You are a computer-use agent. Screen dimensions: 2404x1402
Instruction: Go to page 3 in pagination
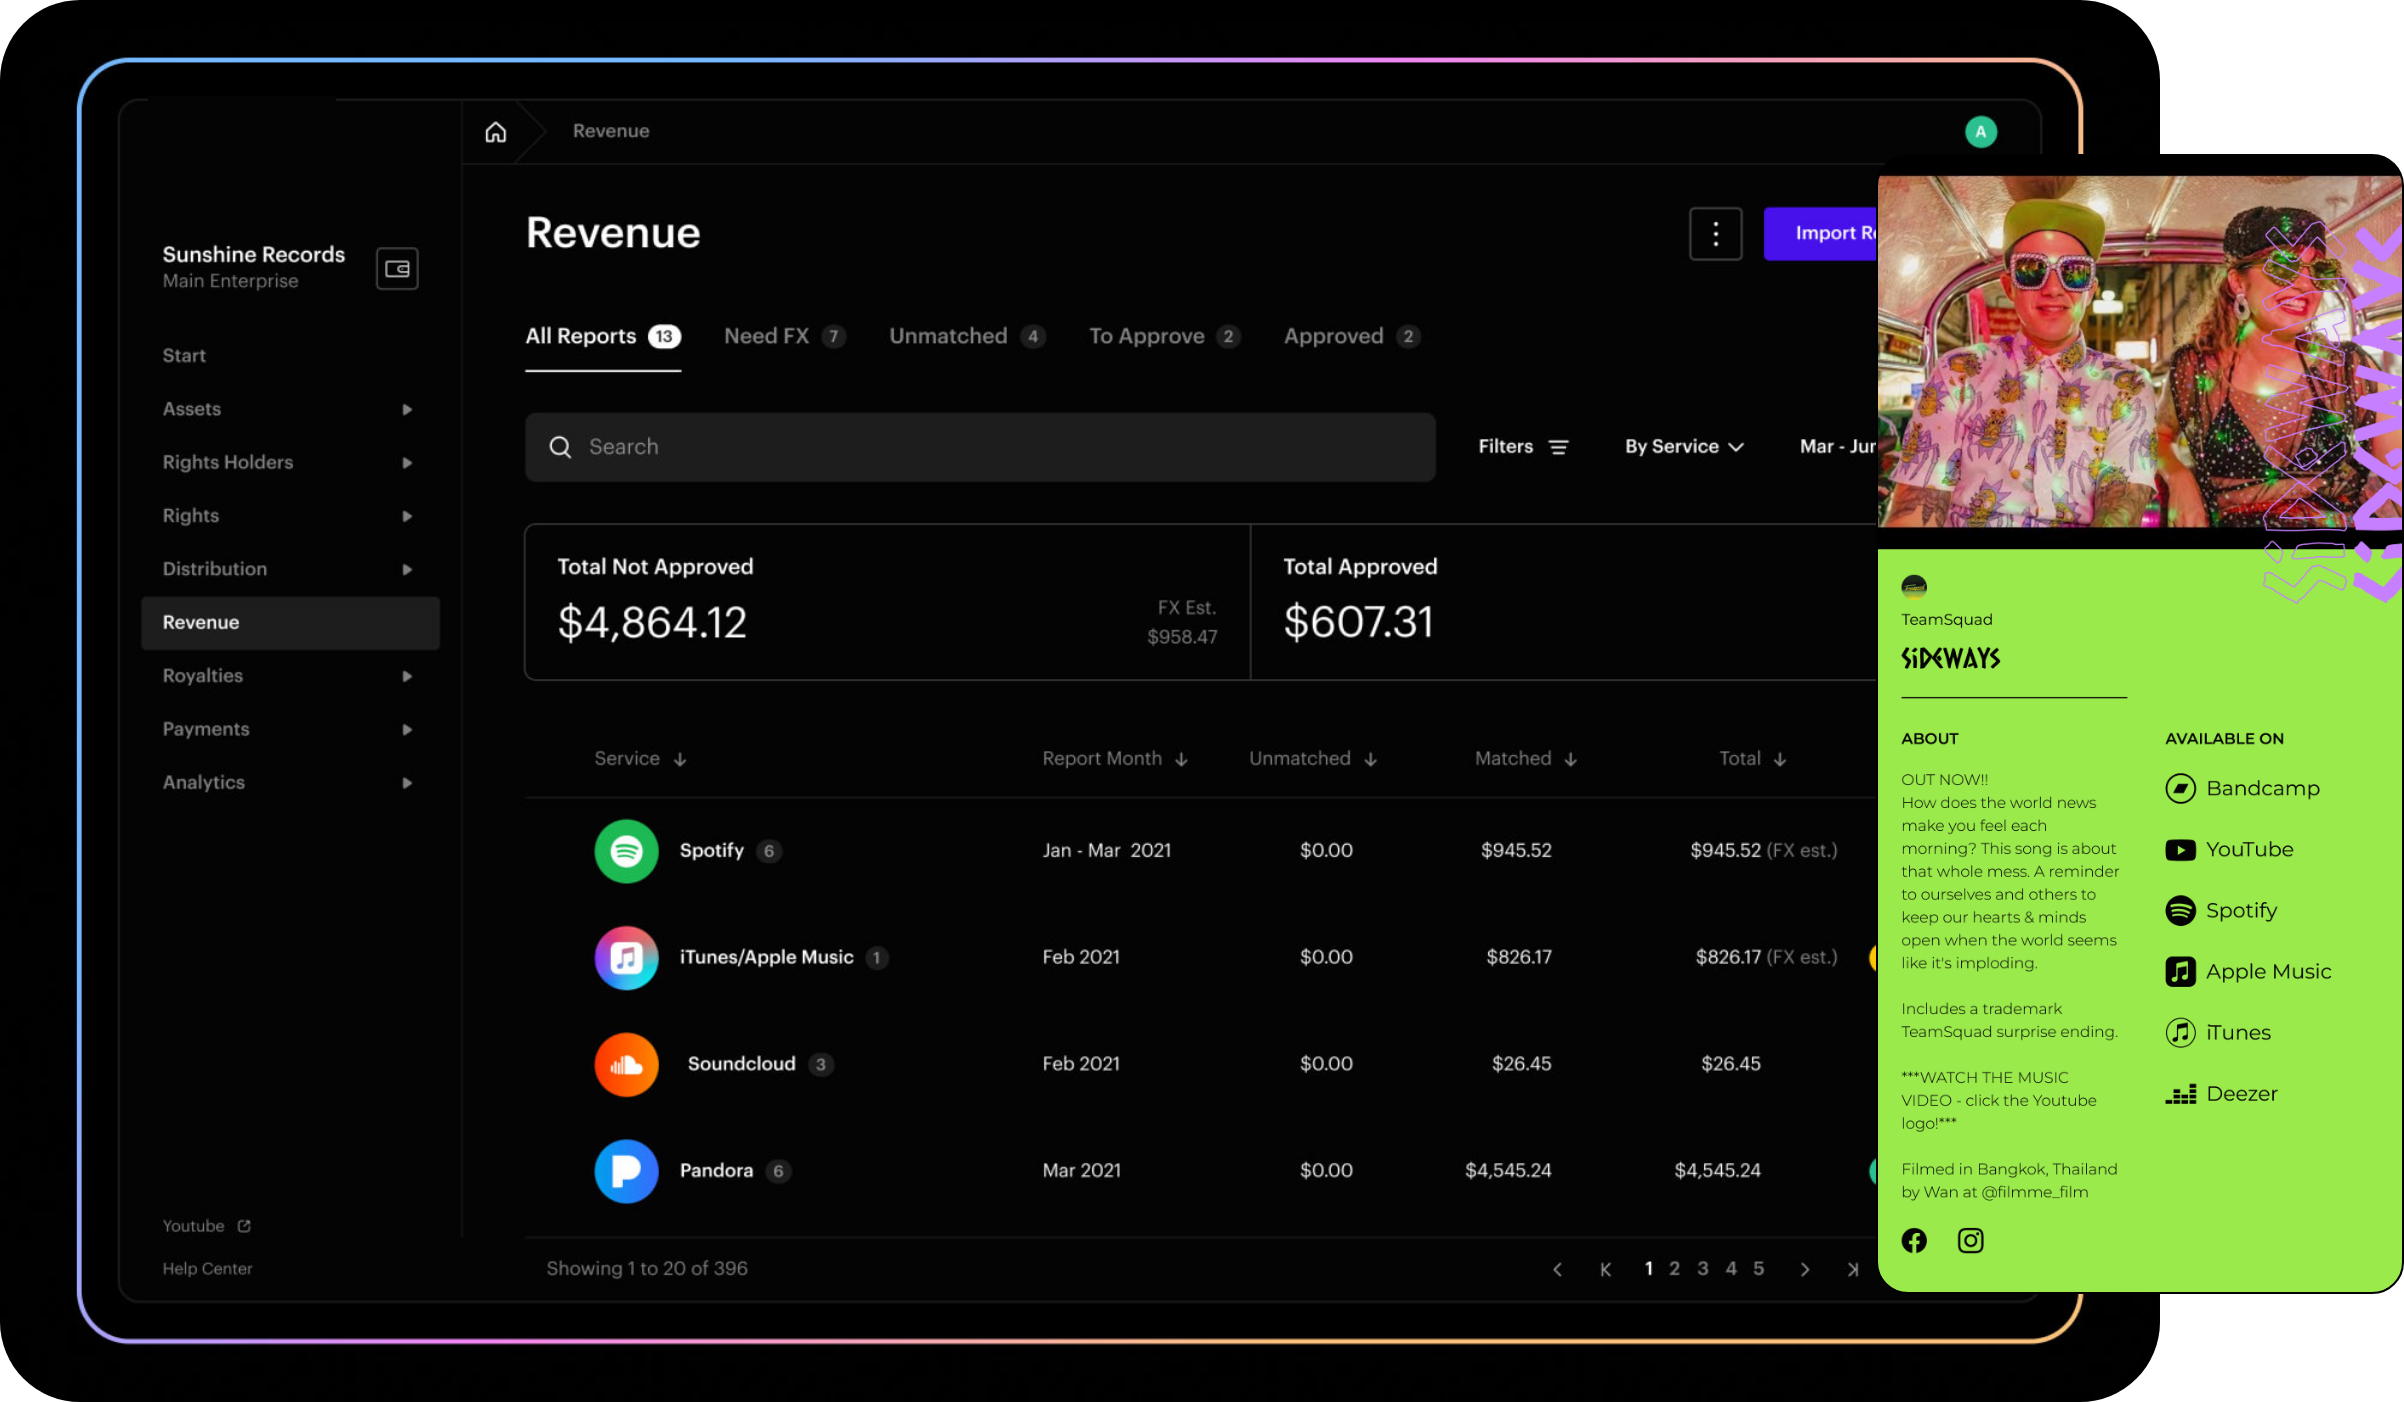(x=1703, y=1269)
